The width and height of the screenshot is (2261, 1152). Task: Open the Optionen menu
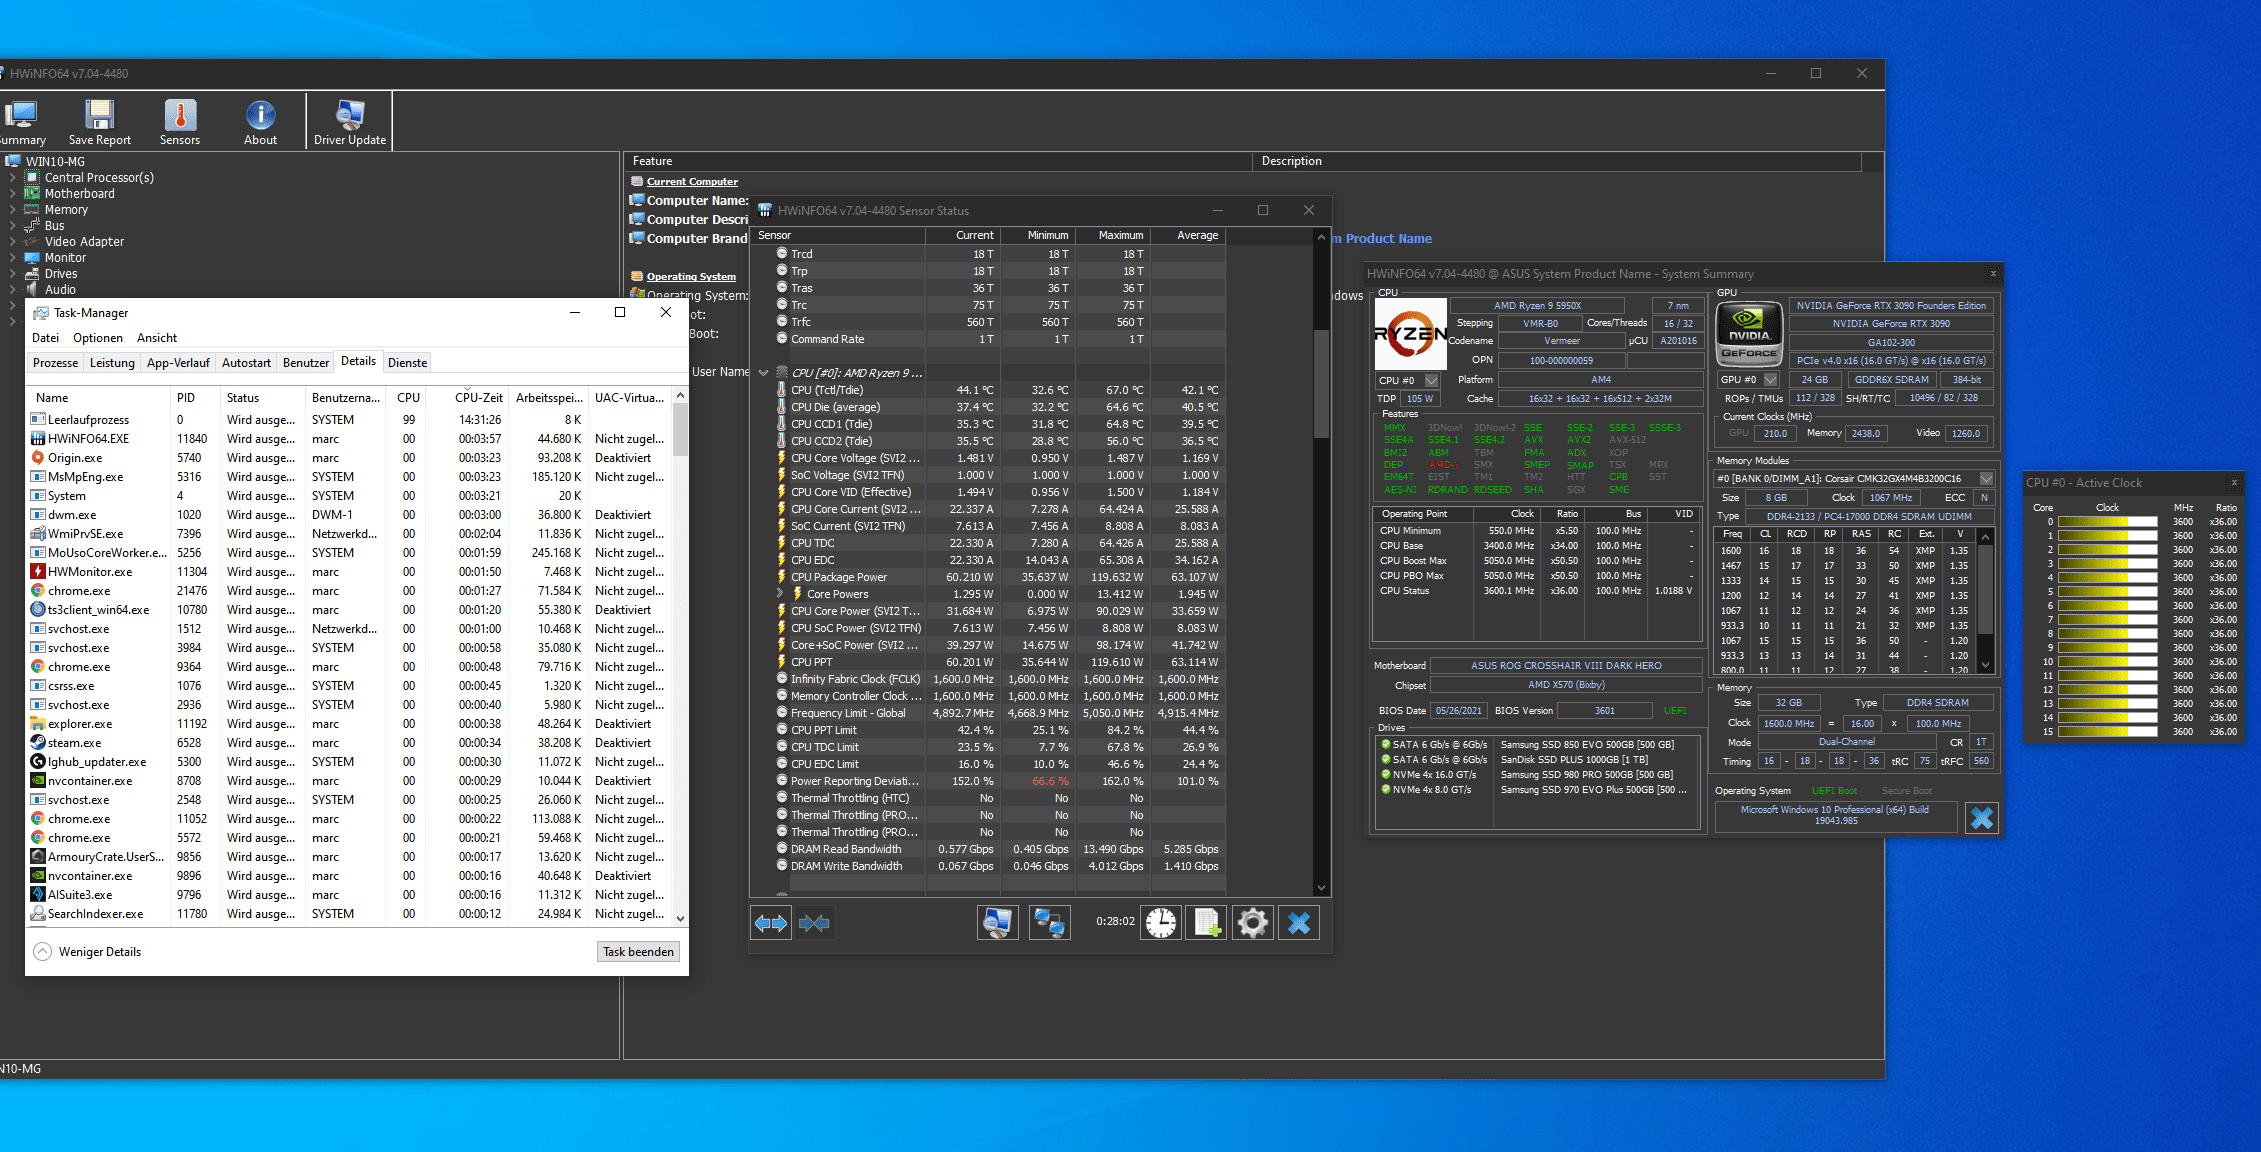click(x=98, y=338)
